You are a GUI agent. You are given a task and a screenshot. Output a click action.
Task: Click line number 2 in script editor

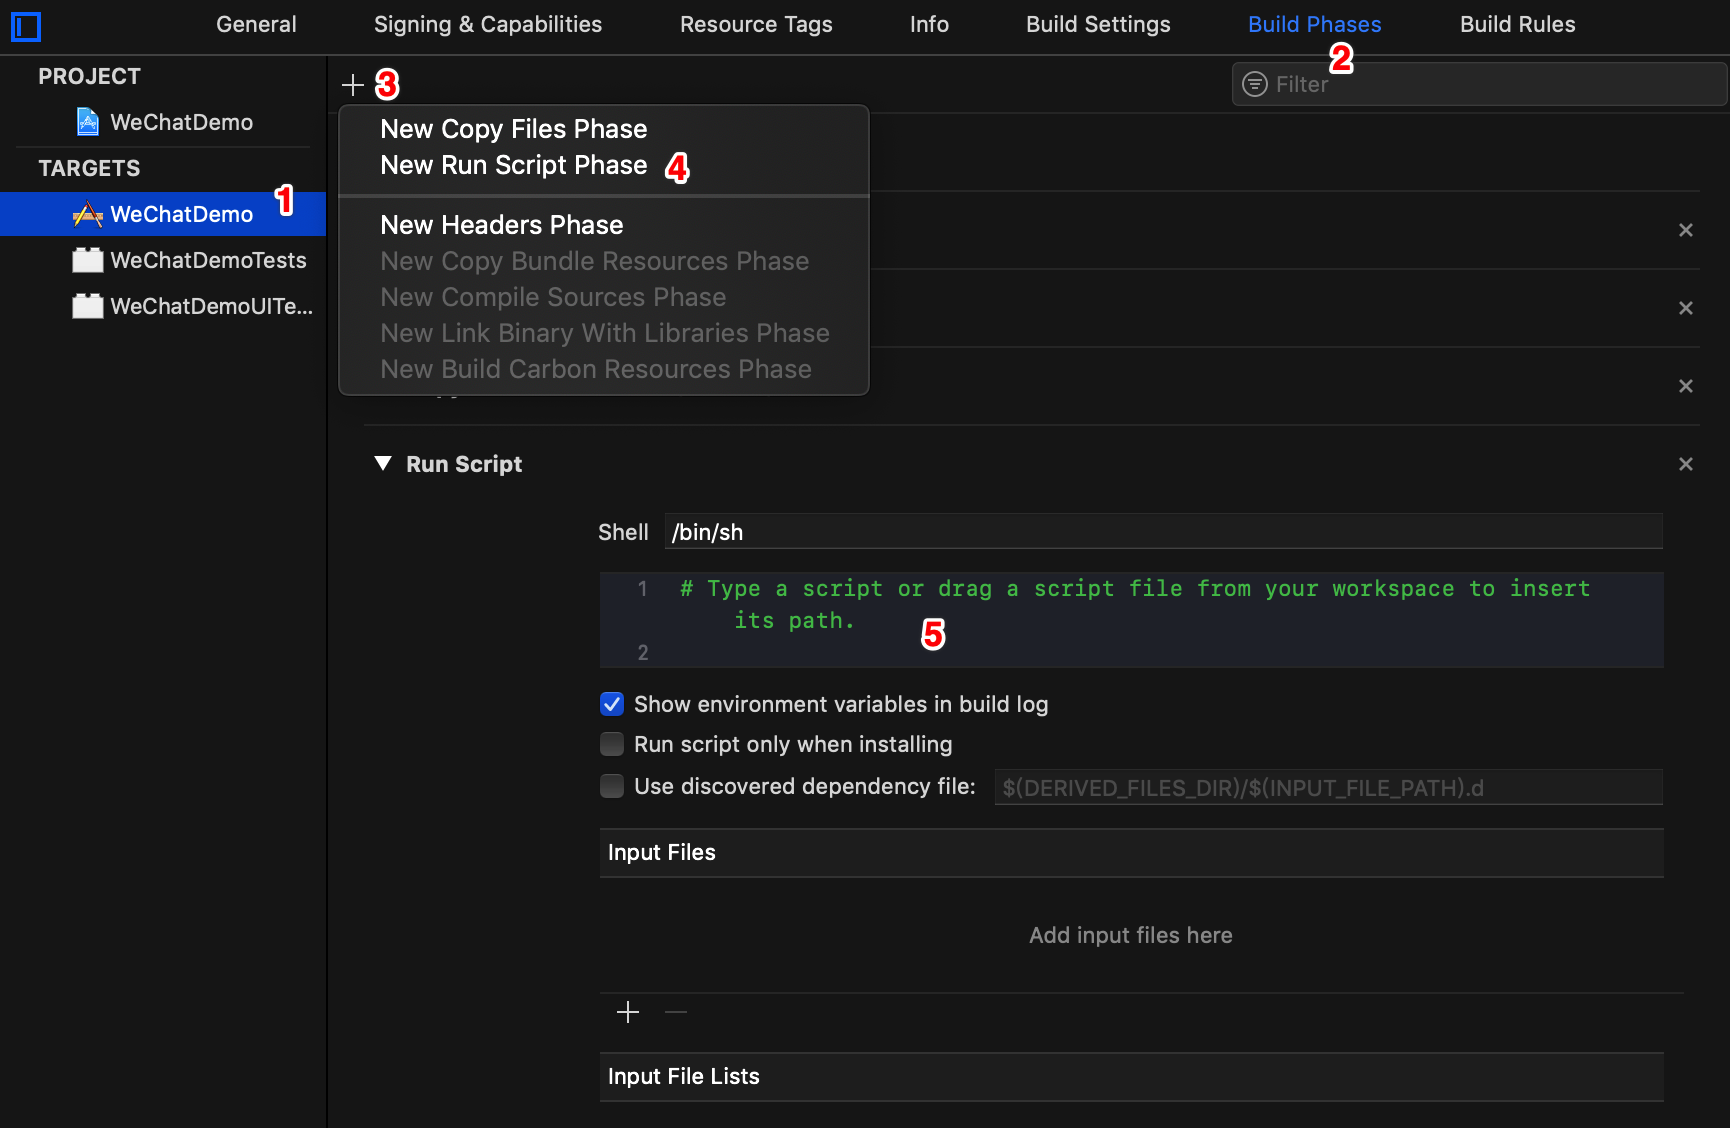coord(643,652)
